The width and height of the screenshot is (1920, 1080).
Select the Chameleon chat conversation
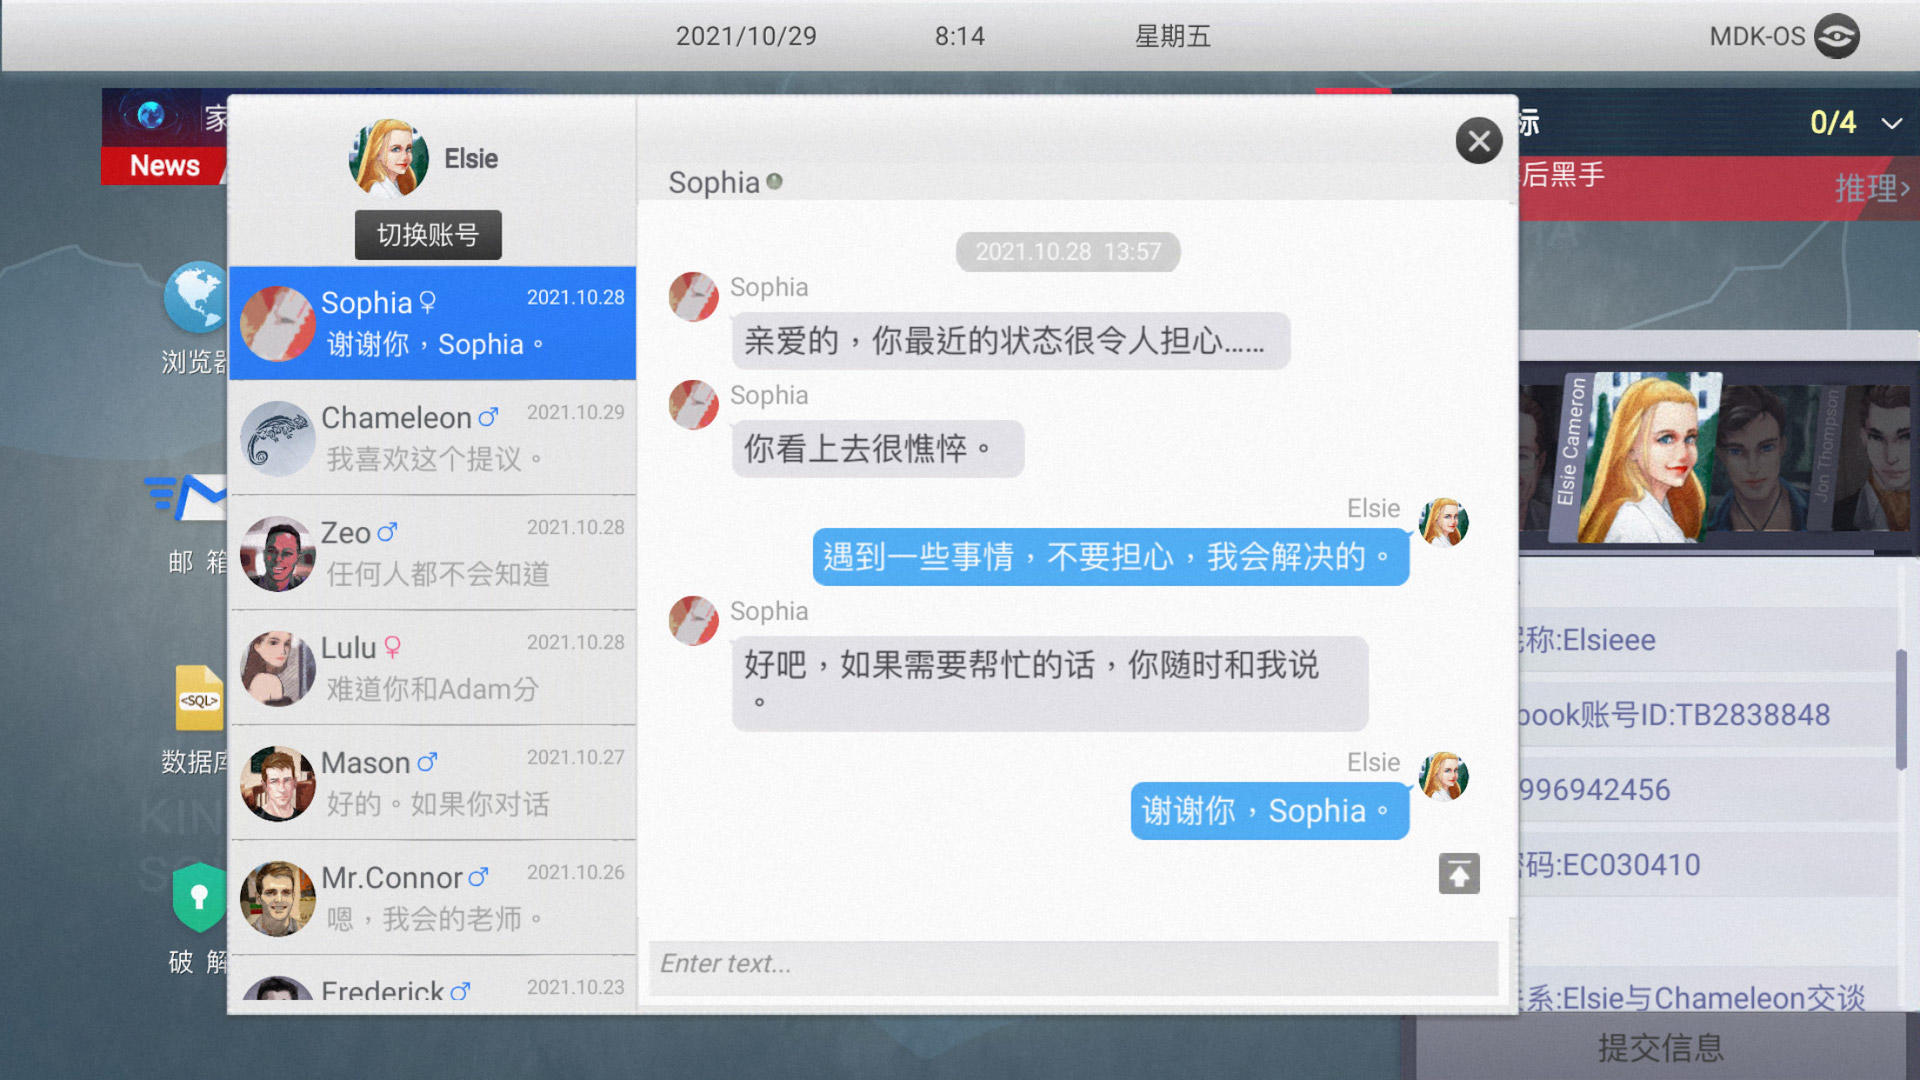pos(435,435)
